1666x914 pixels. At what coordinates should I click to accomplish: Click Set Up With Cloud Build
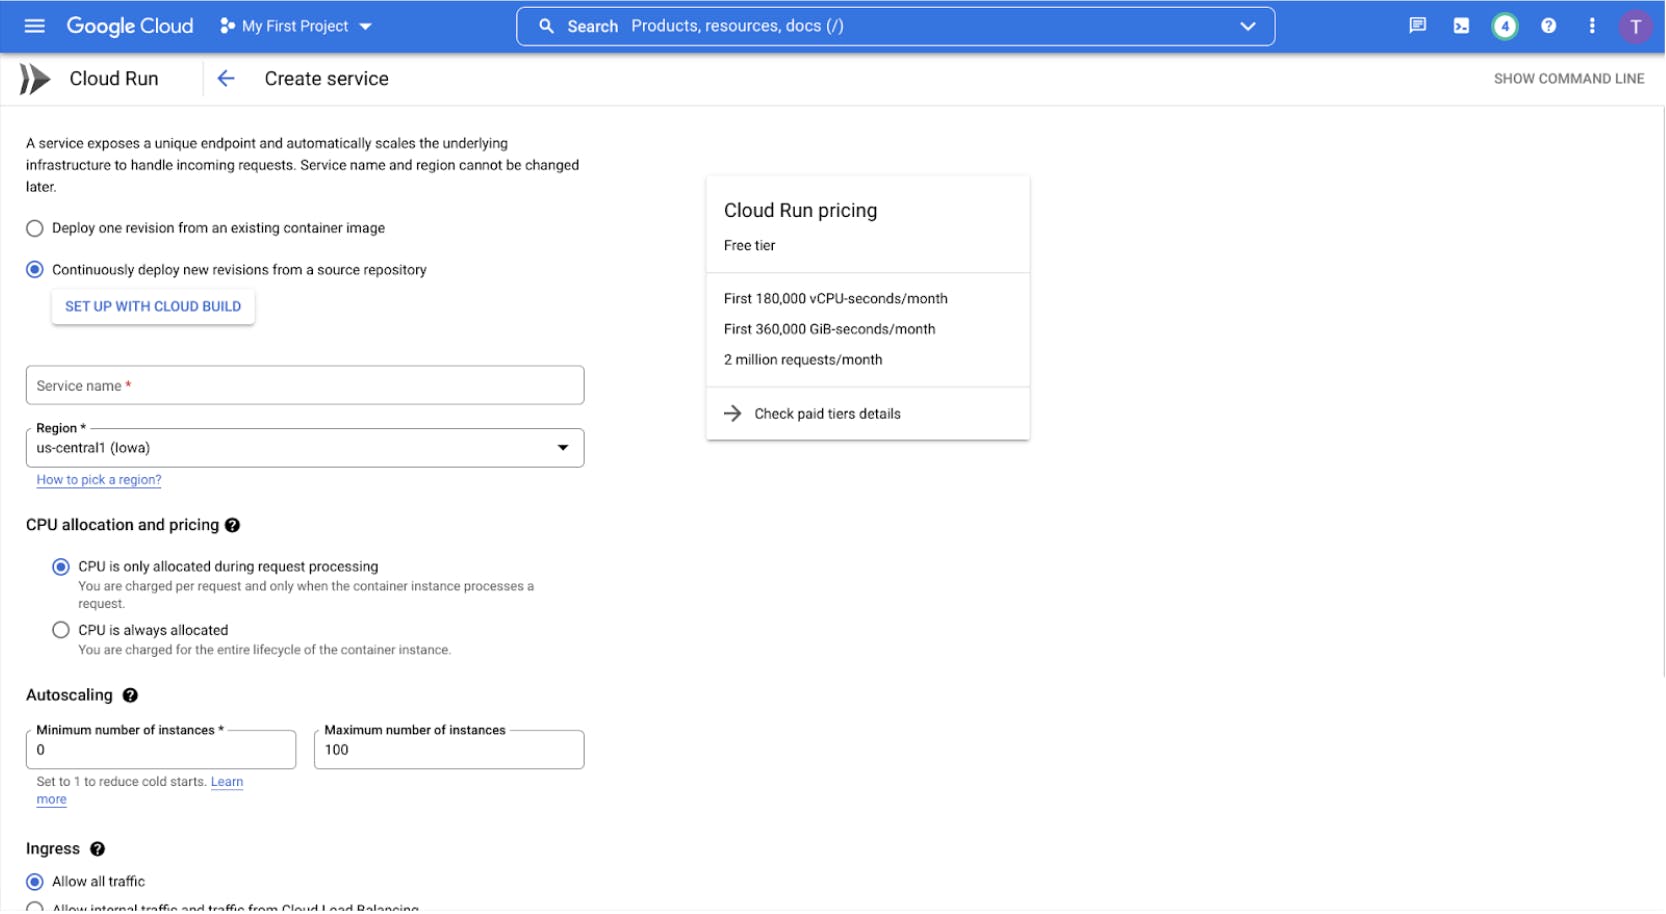click(x=152, y=306)
